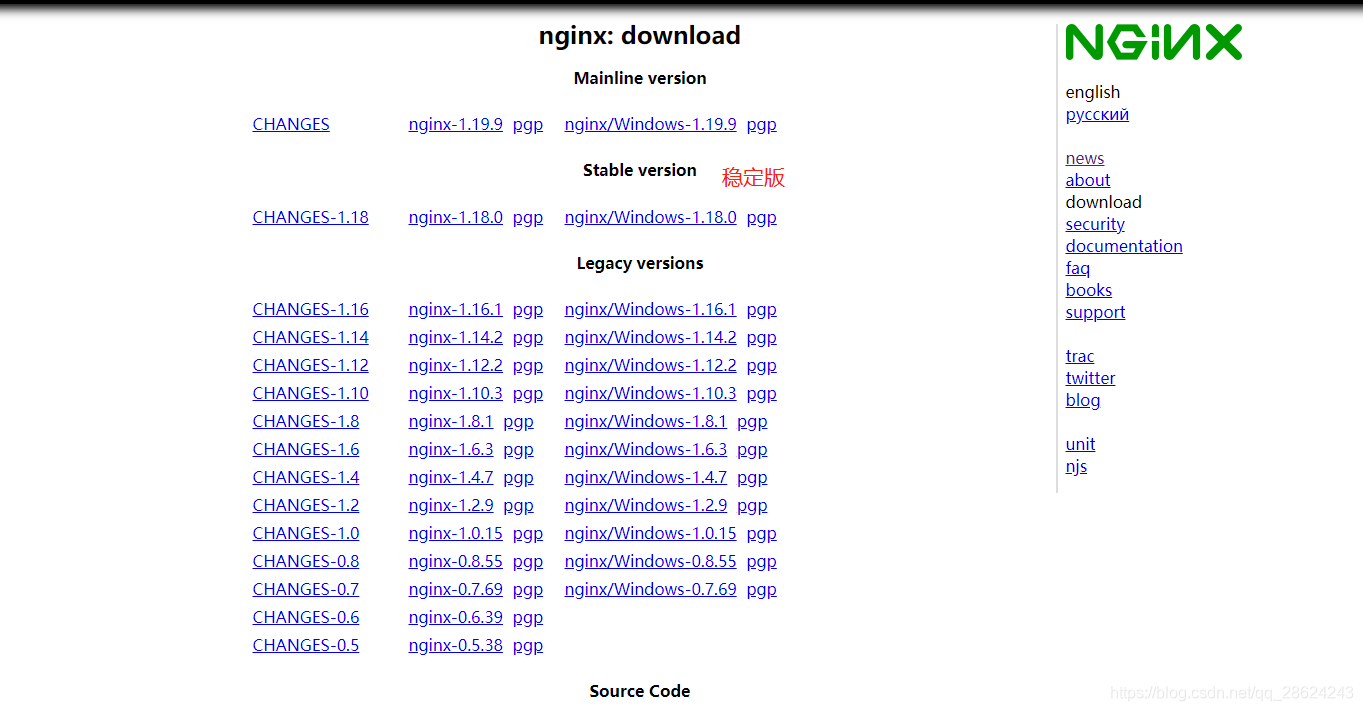Open CHANGES-1.4 link
The image size is (1363, 711).
pos(306,477)
